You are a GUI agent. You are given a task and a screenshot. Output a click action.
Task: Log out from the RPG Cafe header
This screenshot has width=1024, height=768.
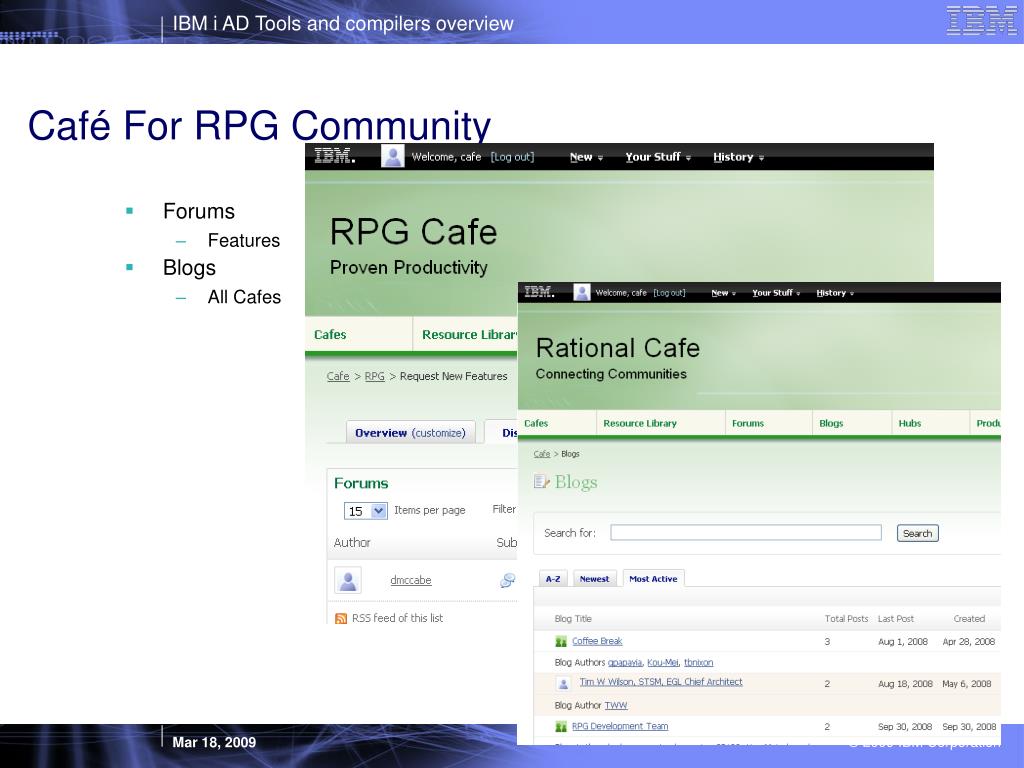pyautogui.click(x=512, y=157)
